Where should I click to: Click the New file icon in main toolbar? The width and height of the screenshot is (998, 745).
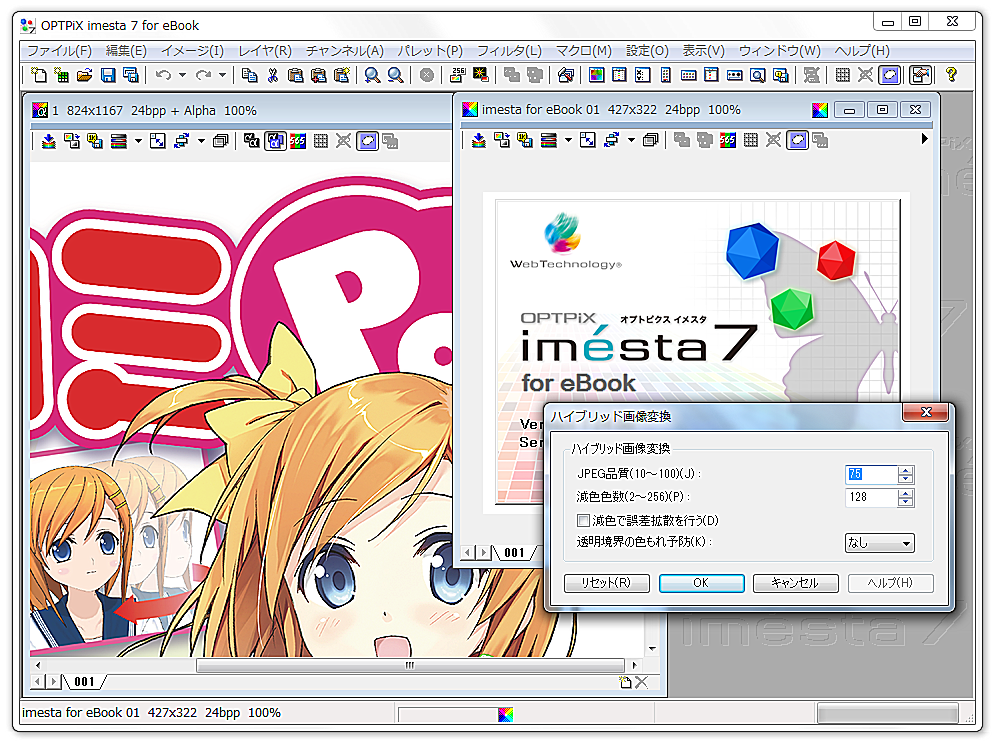pyautogui.click(x=39, y=75)
